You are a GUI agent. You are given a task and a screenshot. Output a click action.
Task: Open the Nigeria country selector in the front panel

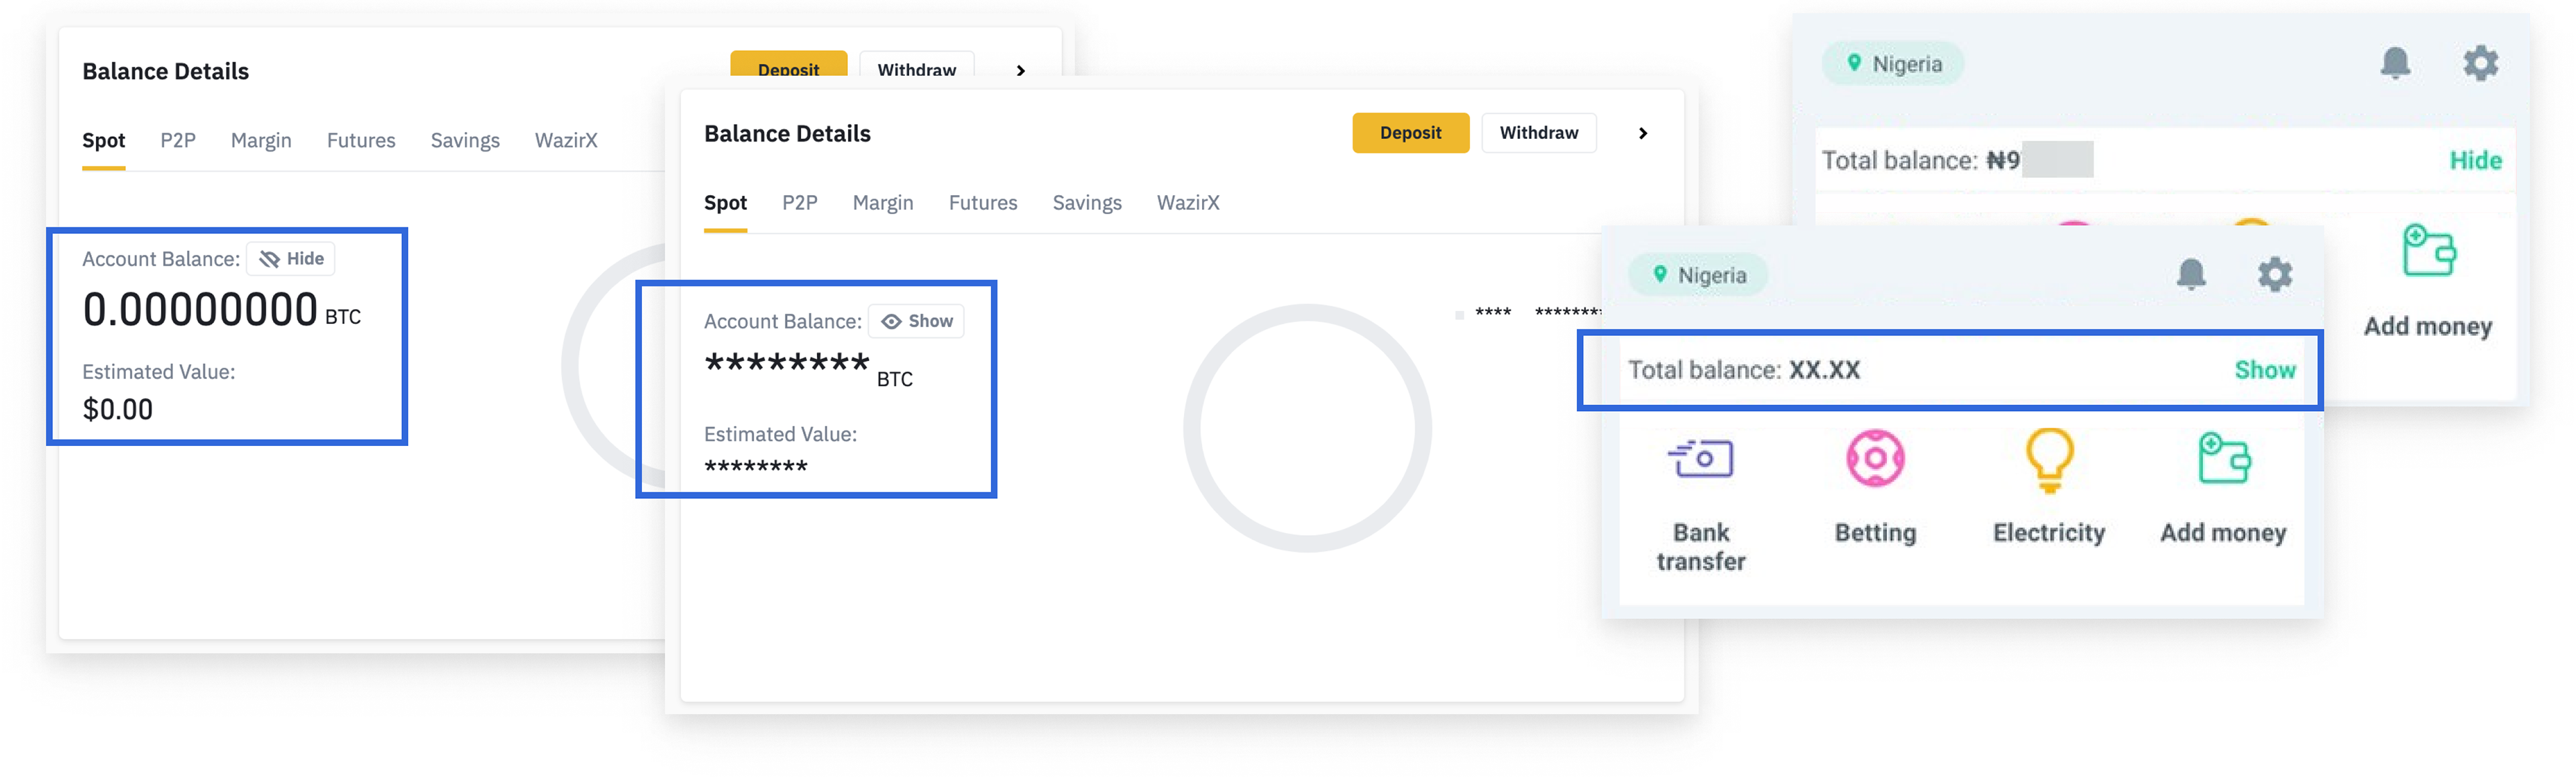[1698, 275]
